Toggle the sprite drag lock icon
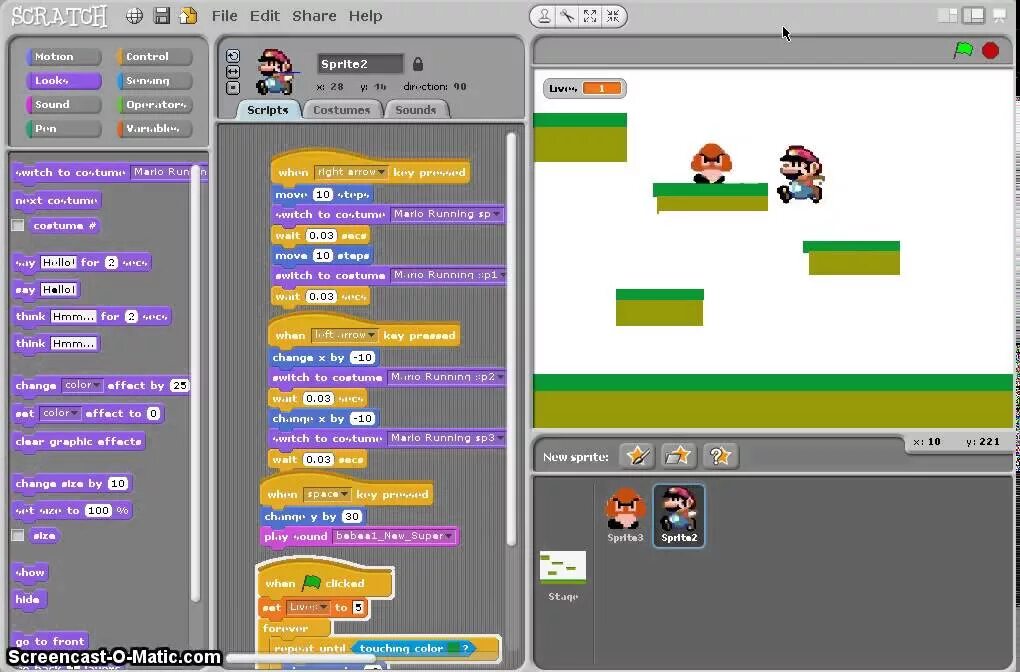 click(x=418, y=64)
